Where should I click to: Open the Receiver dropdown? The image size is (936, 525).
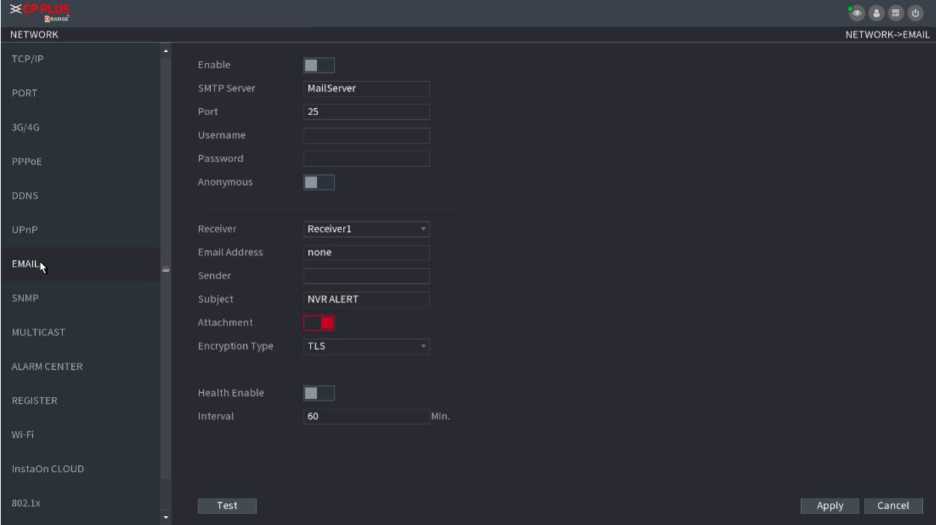point(366,229)
